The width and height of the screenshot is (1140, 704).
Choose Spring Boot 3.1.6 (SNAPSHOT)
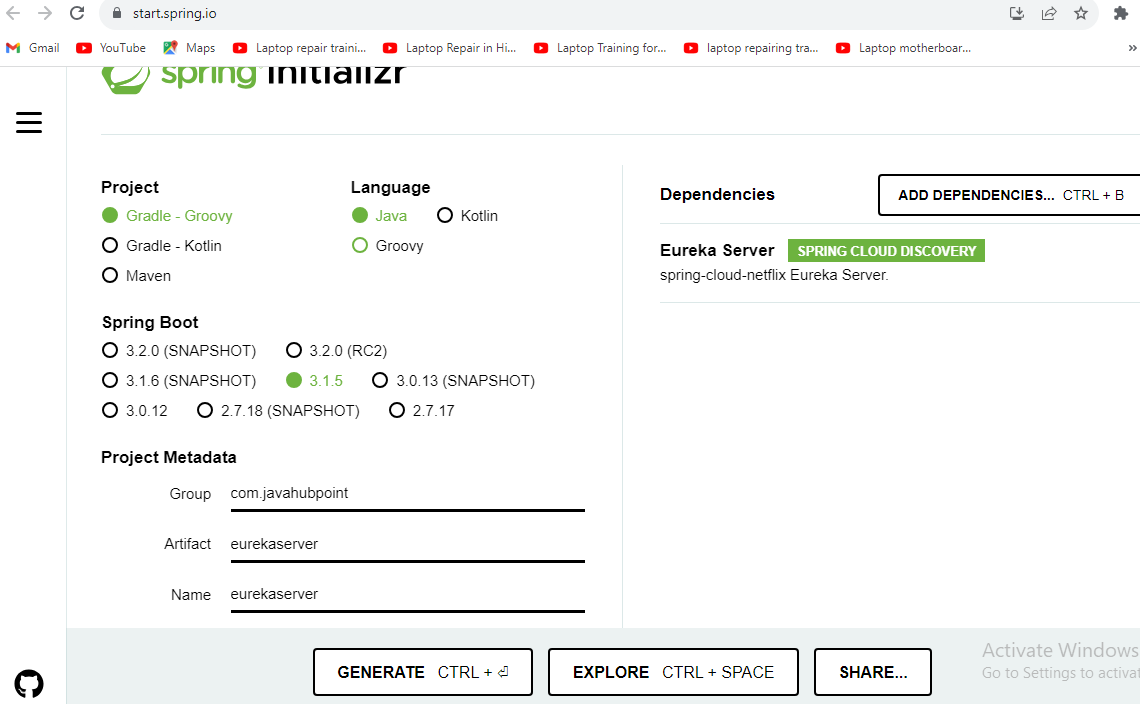[179, 380]
